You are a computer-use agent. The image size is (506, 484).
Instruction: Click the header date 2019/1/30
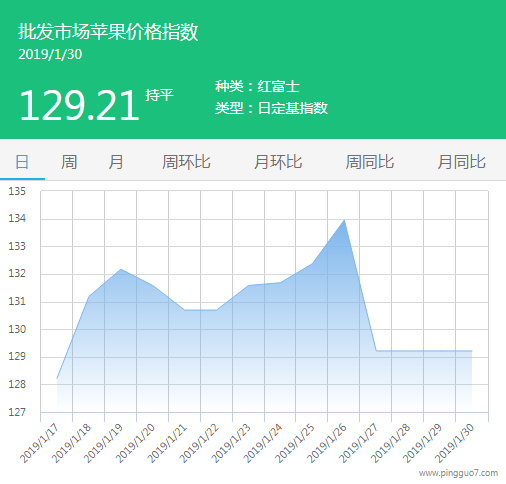tap(50, 55)
